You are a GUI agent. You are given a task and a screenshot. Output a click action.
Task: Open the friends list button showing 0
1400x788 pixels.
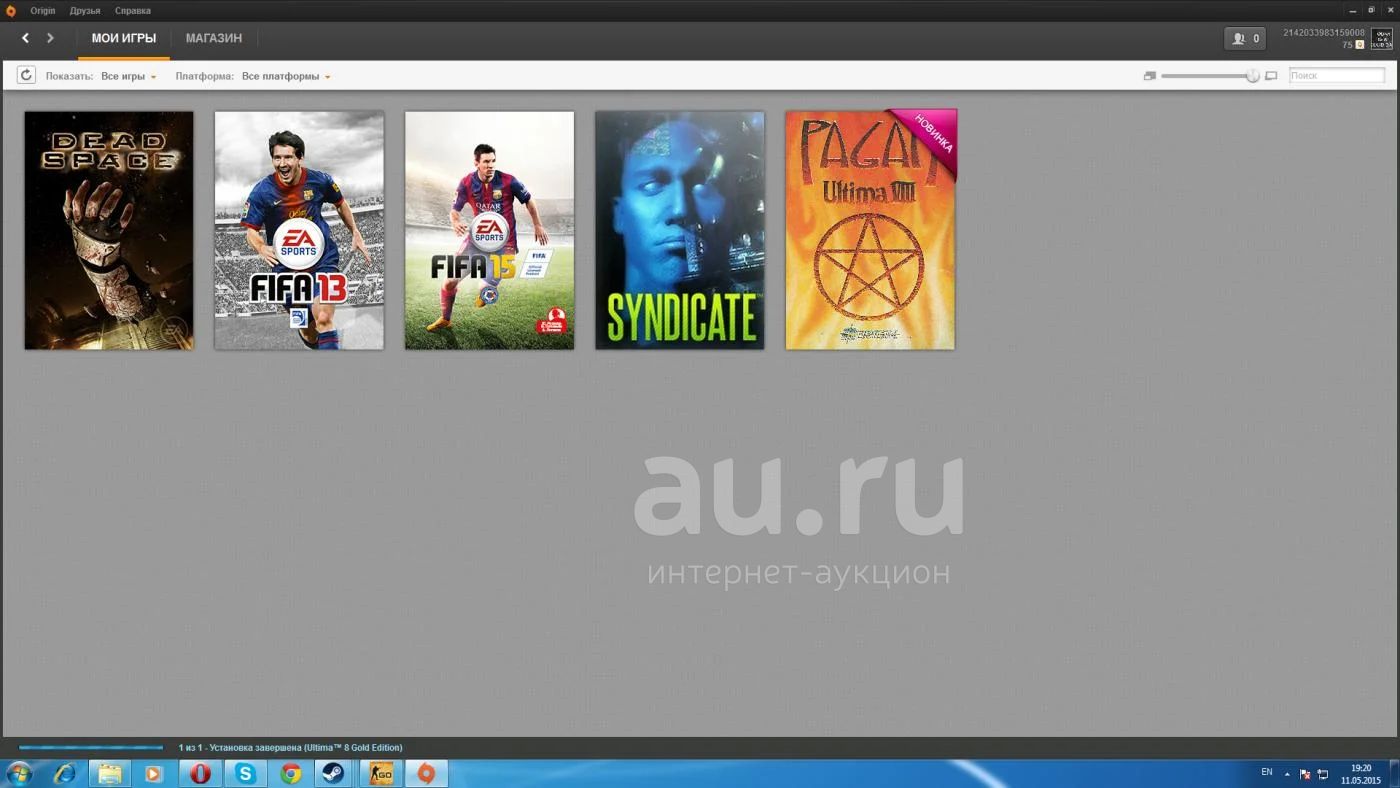click(1245, 38)
